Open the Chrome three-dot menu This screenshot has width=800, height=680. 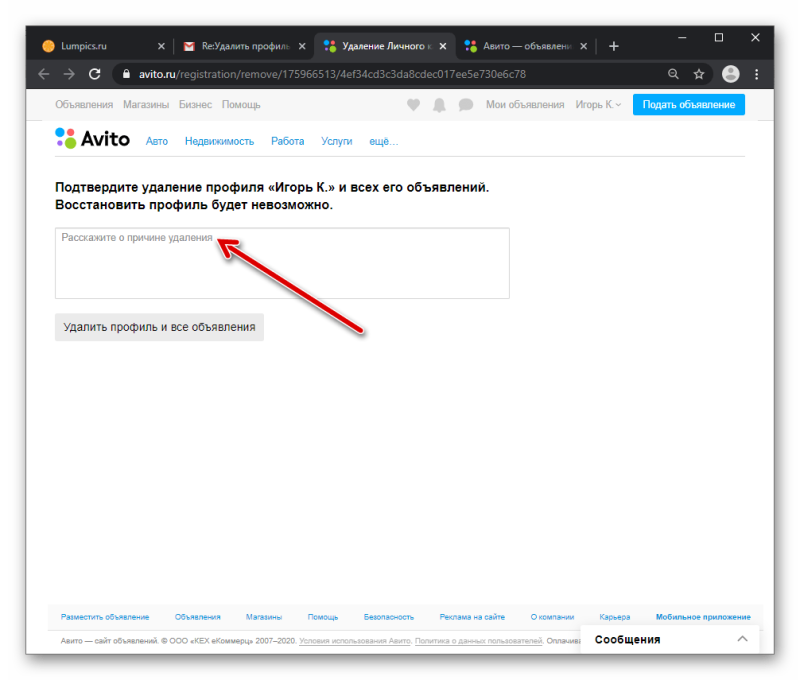(757, 74)
